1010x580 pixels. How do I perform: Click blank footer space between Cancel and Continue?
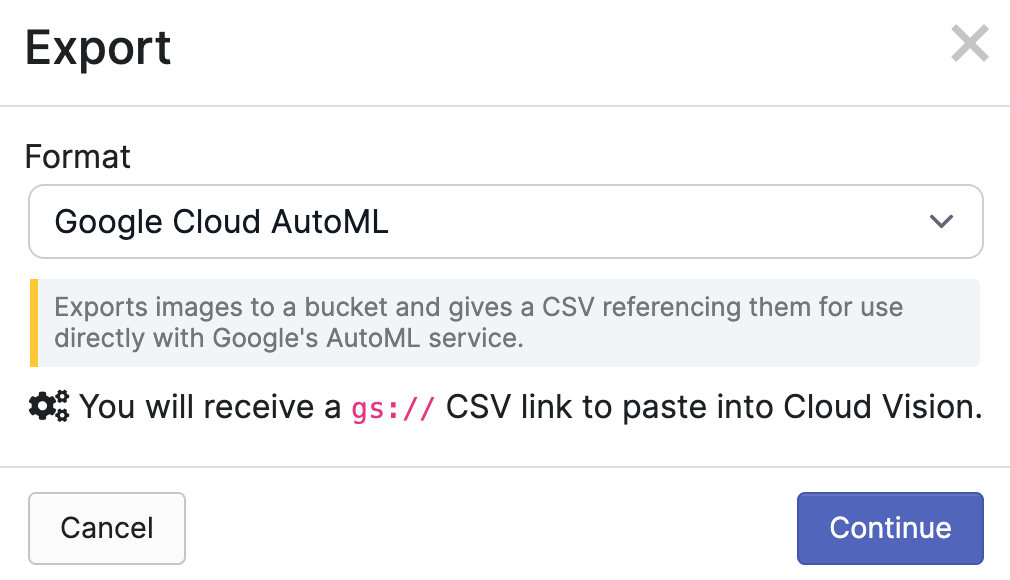coord(490,528)
